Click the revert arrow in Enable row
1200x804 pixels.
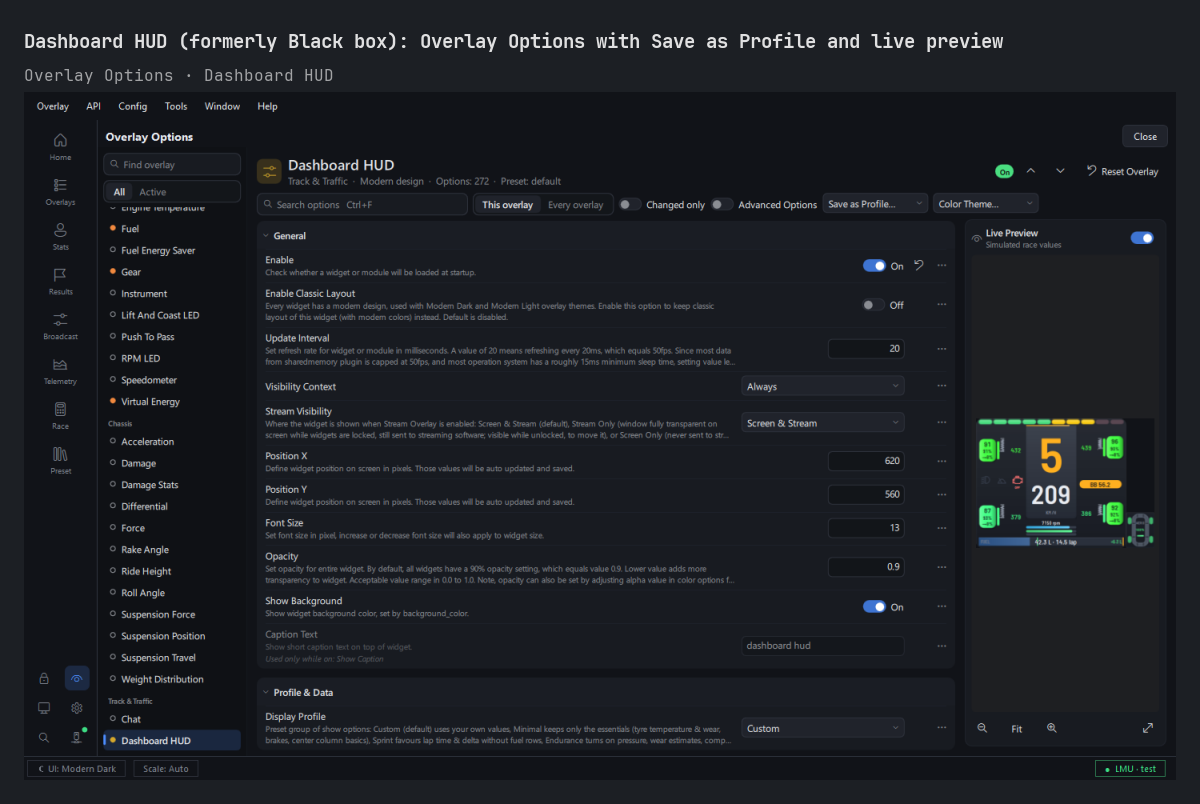918,265
